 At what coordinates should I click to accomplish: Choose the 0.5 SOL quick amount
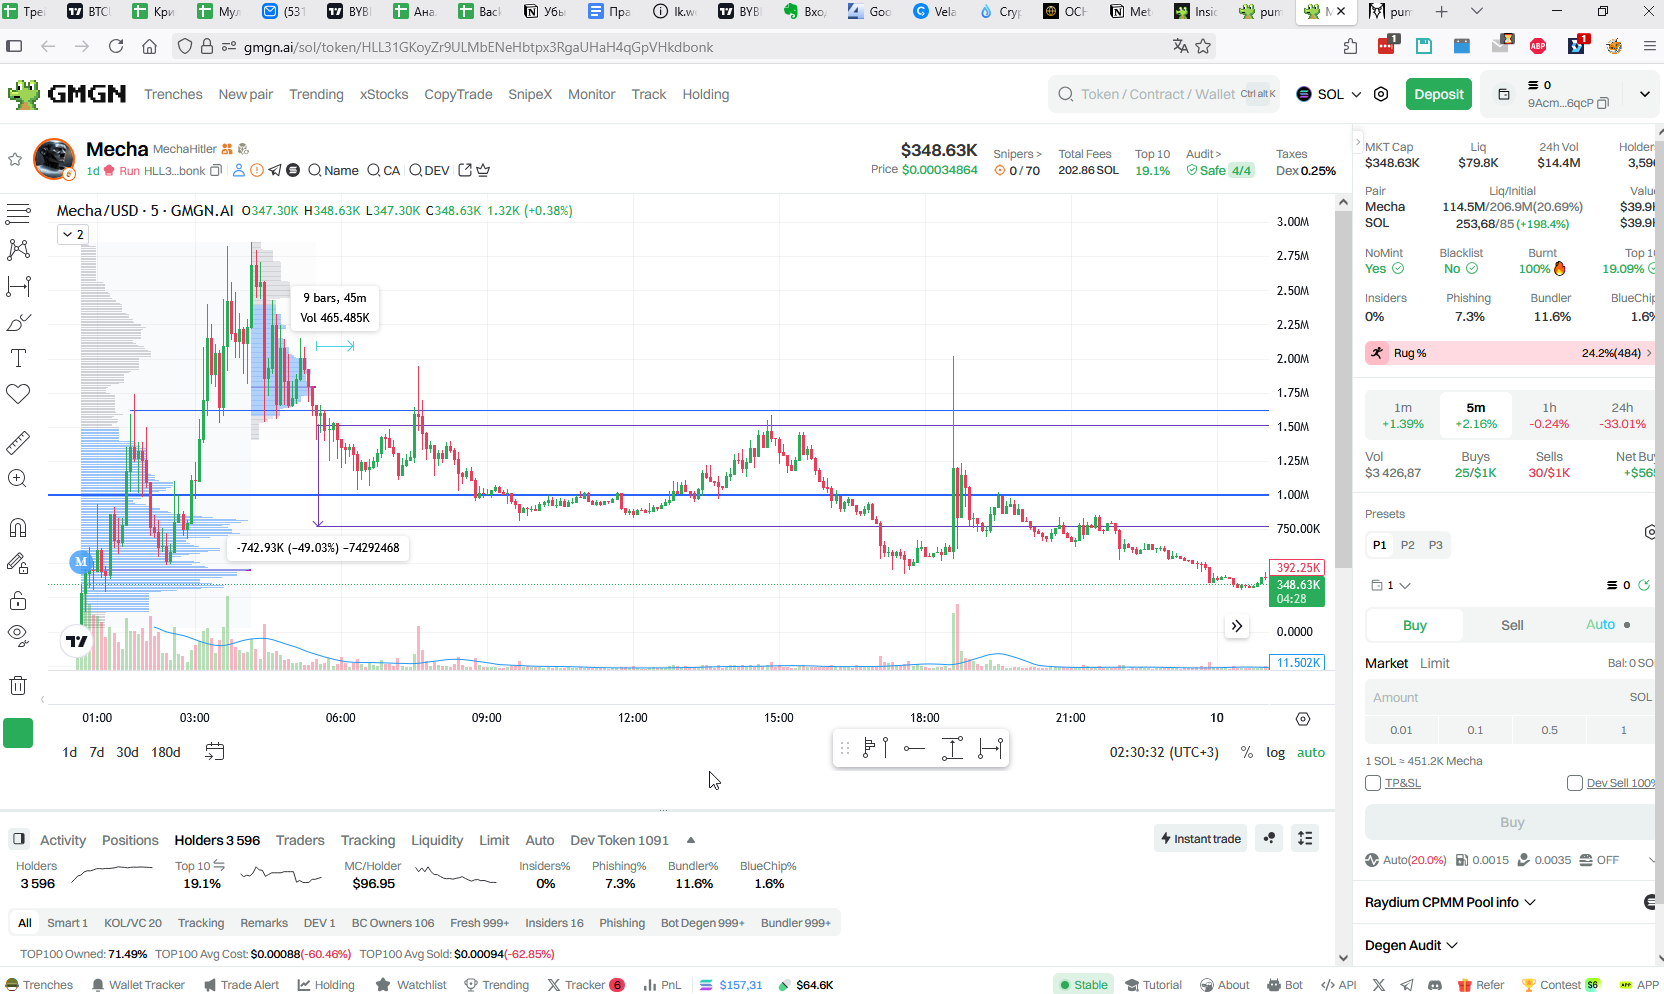(1549, 730)
